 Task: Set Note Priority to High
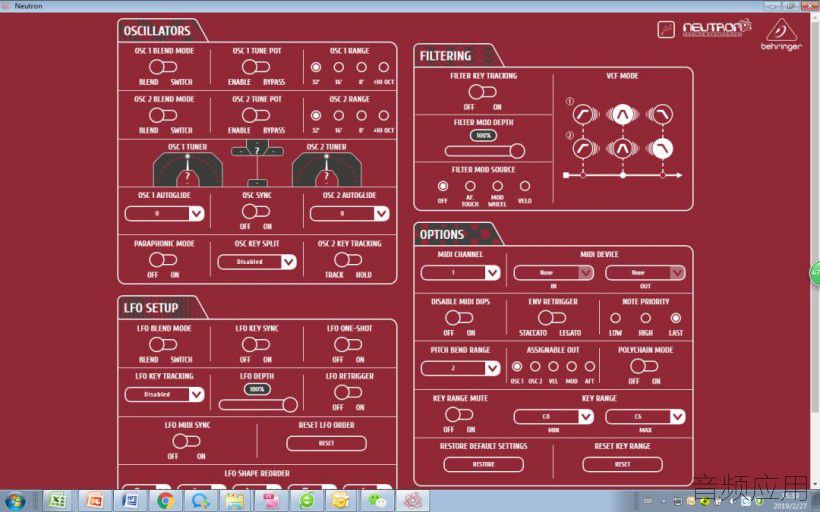pyautogui.click(x=645, y=318)
